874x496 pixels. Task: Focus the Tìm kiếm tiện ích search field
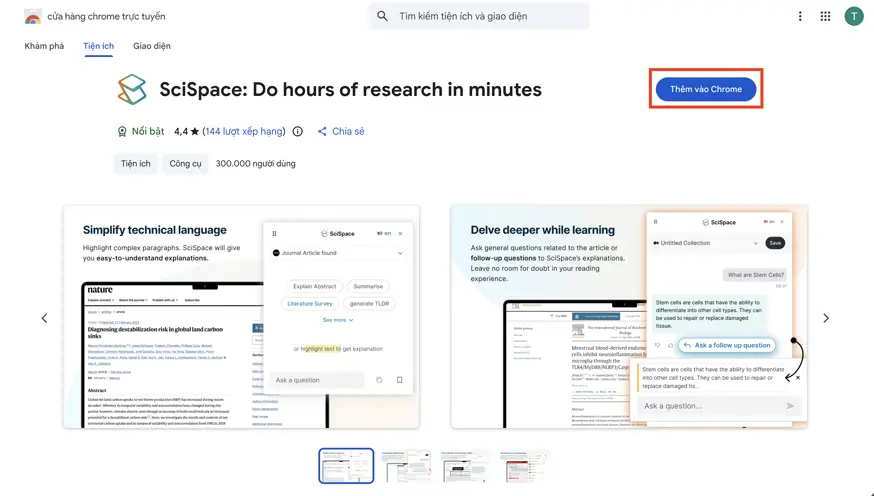[x=478, y=16]
